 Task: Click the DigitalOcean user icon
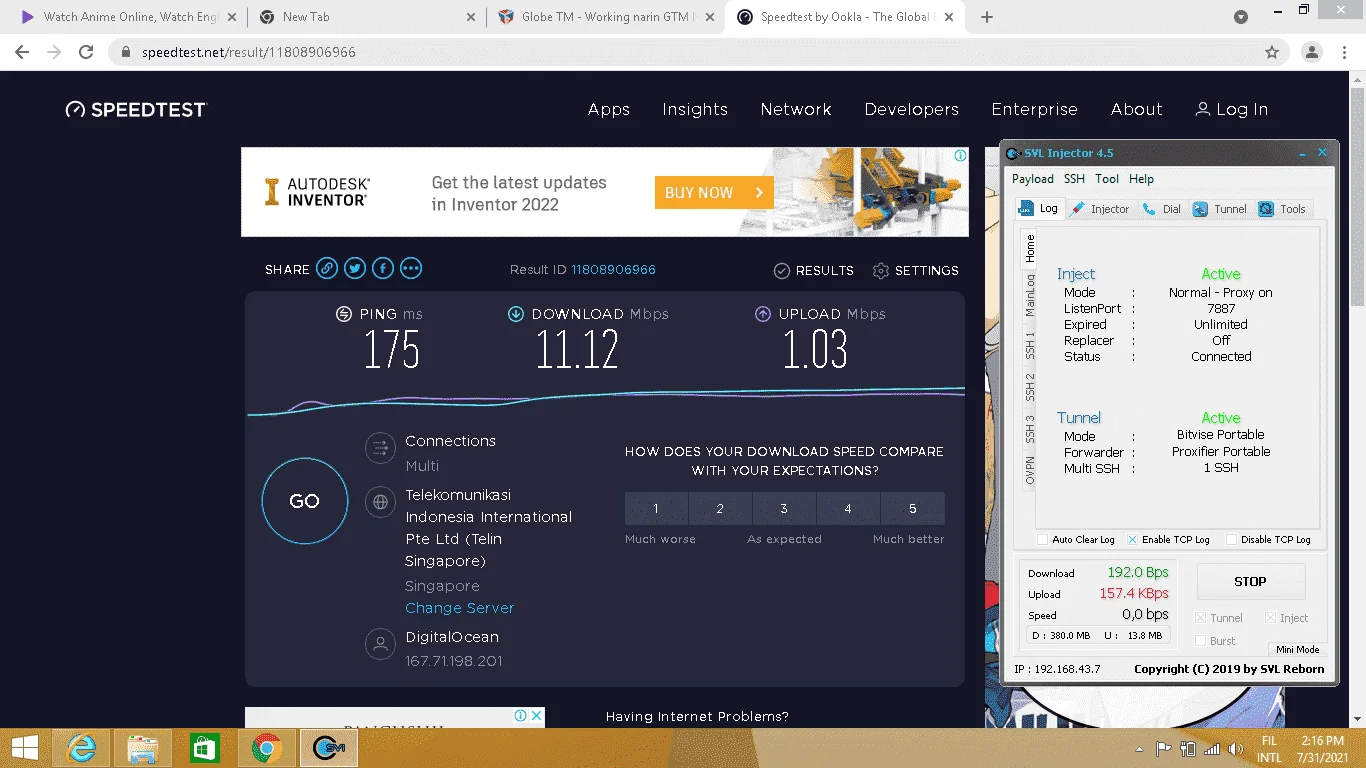tap(380, 644)
